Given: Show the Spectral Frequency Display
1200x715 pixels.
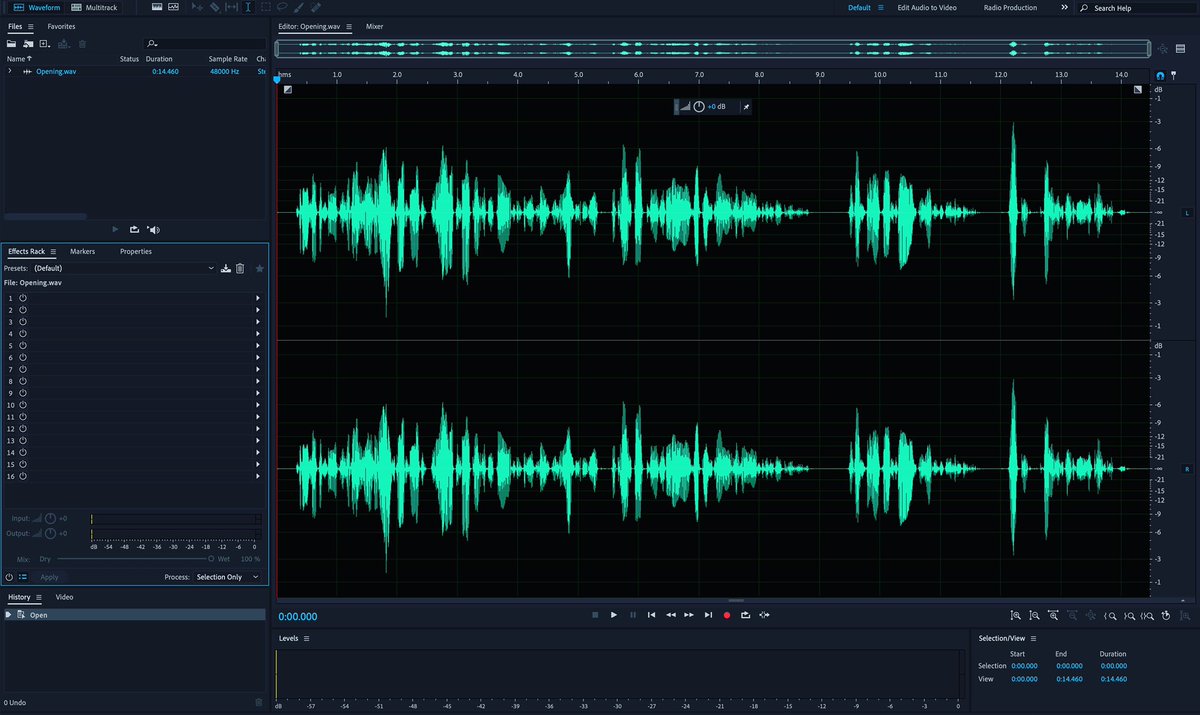Looking at the screenshot, I should click(173, 6).
